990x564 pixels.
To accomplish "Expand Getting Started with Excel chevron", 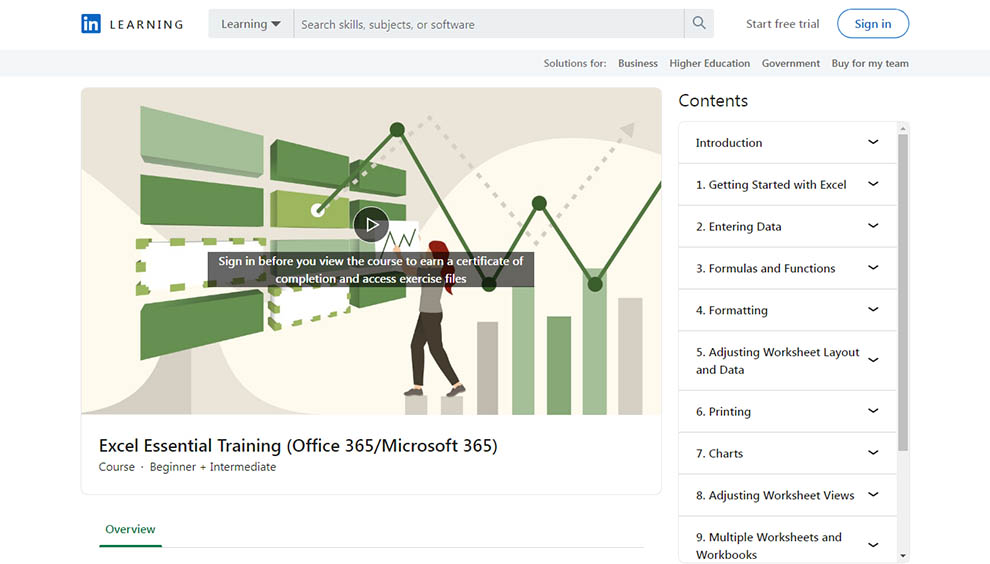I will (873, 184).
